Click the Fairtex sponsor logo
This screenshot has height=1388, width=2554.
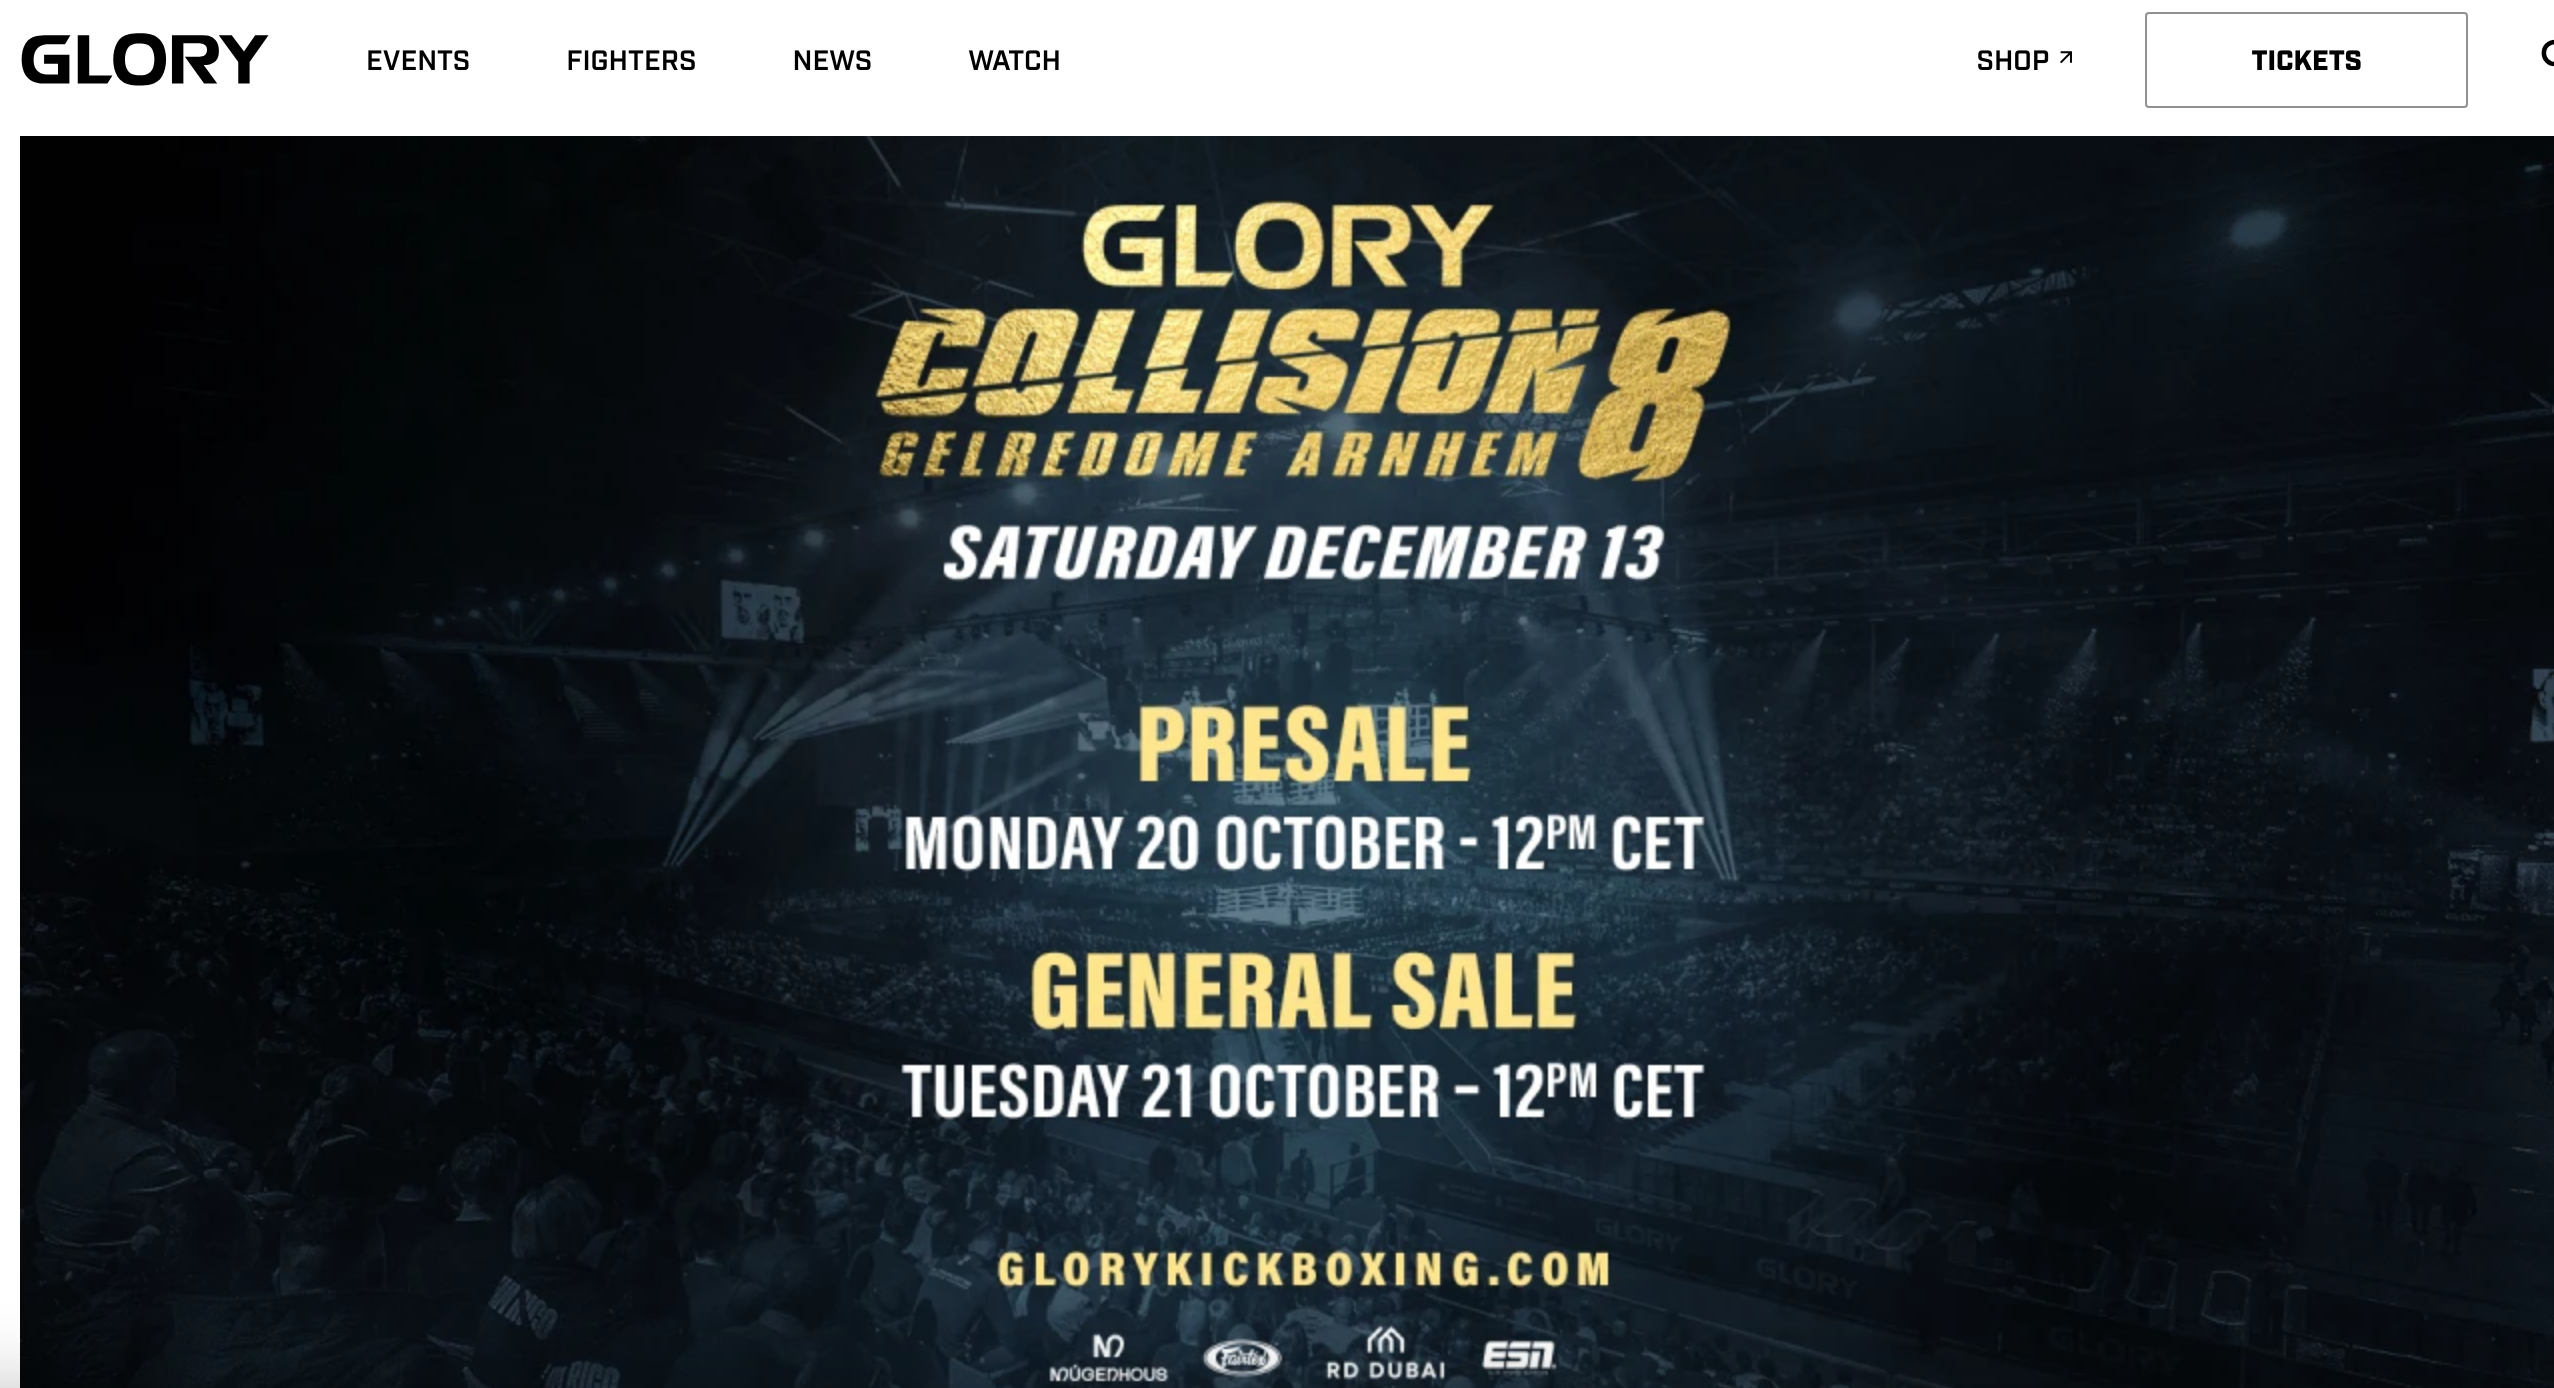tap(1241, 1358)
